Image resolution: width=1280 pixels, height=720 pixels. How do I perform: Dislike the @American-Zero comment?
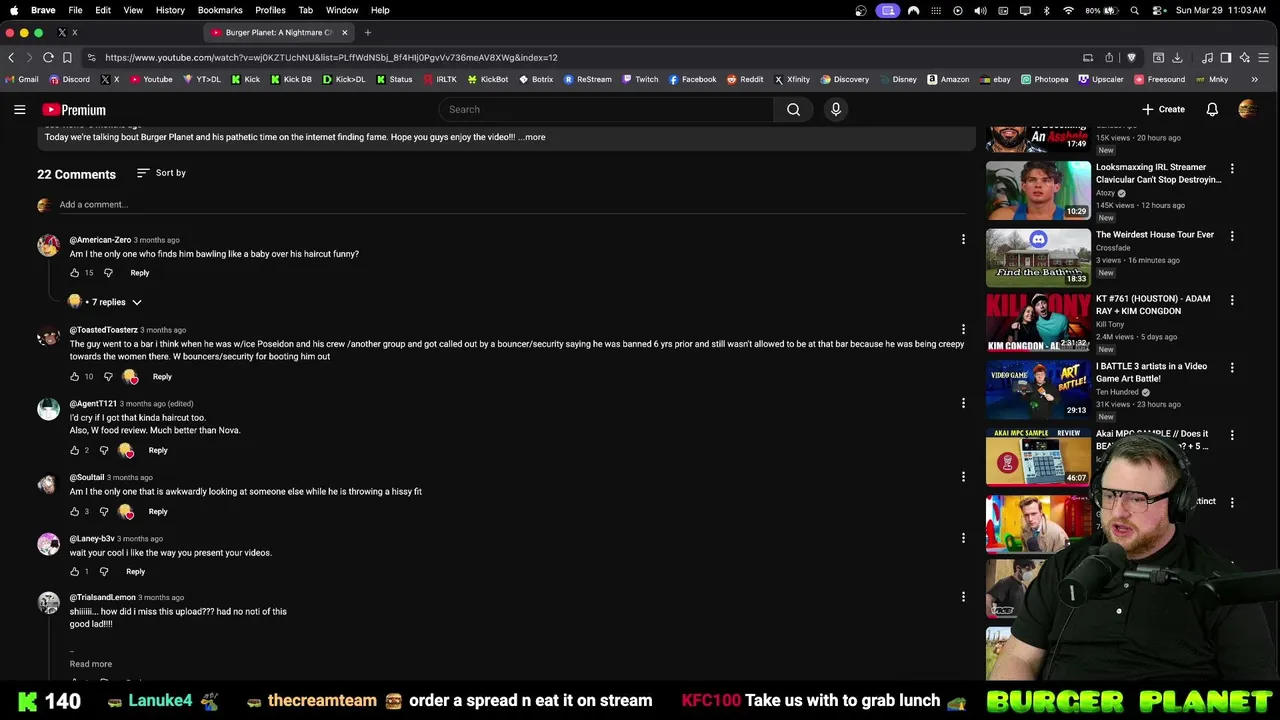(x=108, y=273)
